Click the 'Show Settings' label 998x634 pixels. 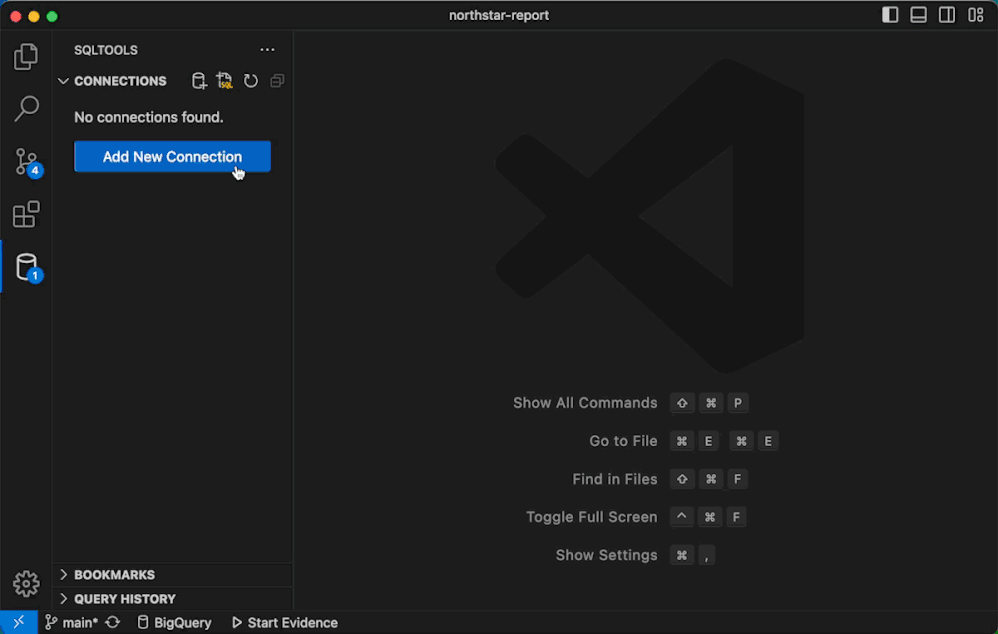607,555
